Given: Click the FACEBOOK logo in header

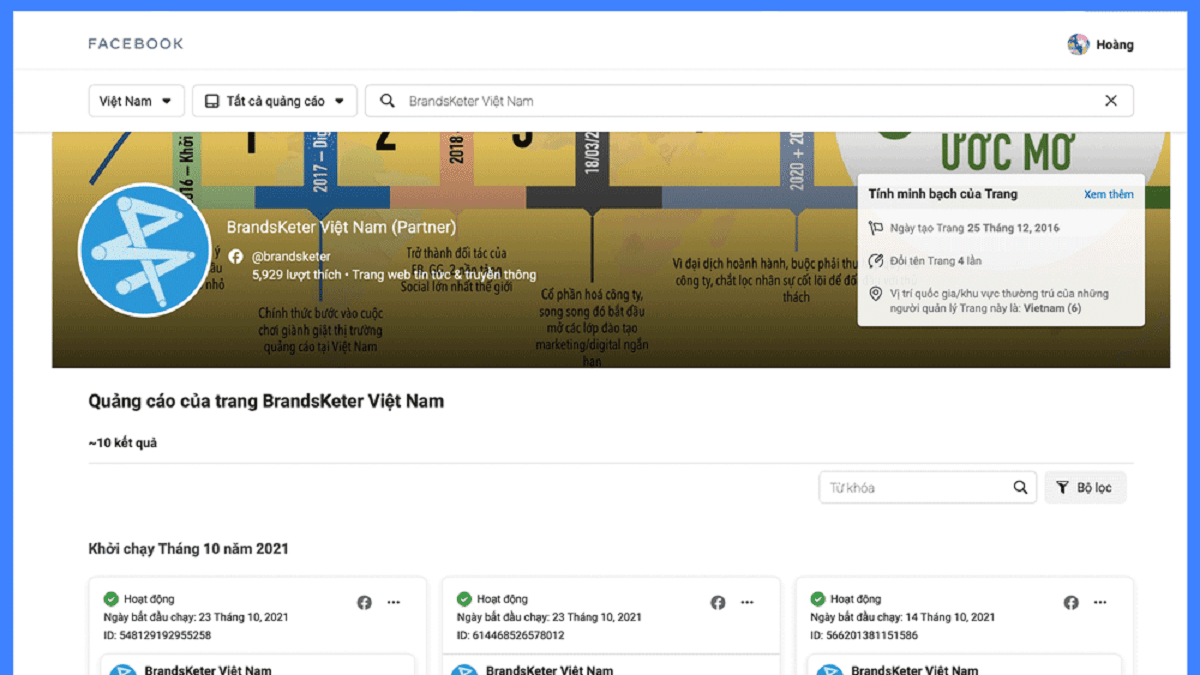Looking at the screenshot, I should point(136,44).
